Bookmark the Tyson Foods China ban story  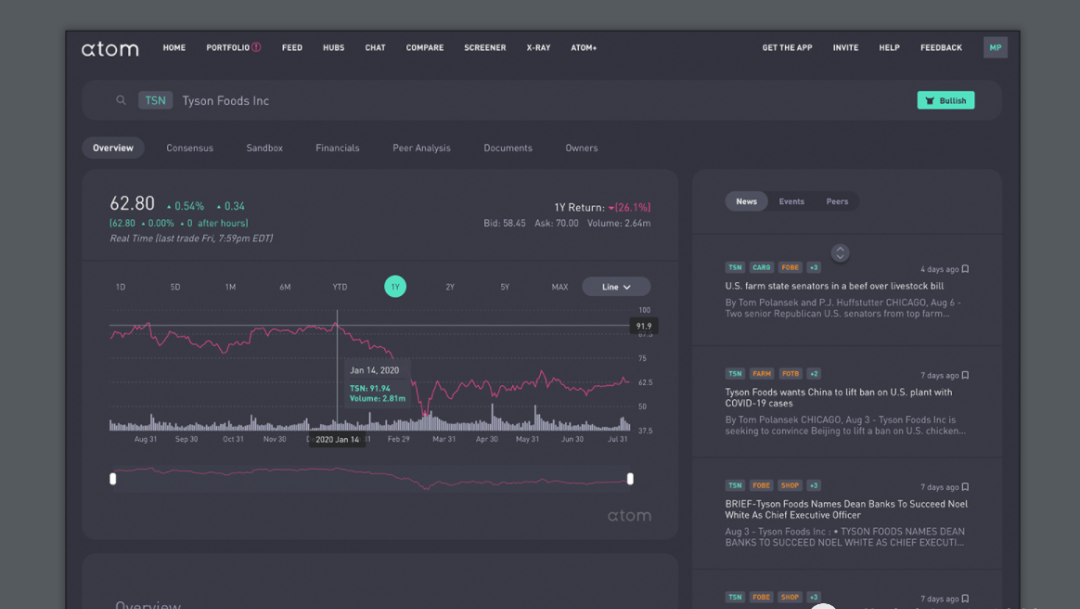965,375
